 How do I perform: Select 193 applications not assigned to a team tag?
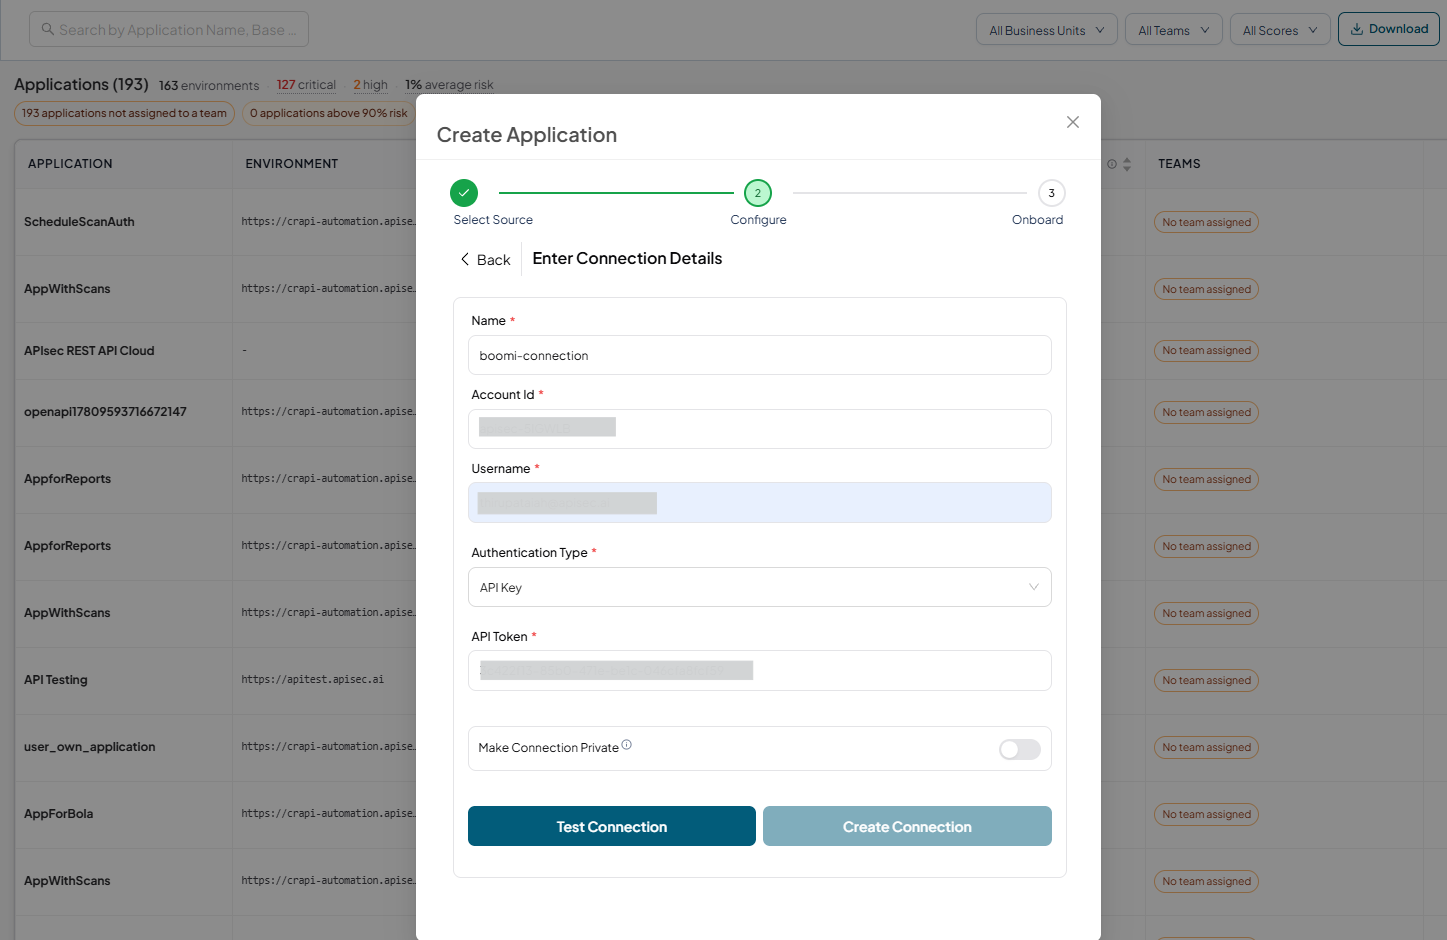(x=124, y=113)
